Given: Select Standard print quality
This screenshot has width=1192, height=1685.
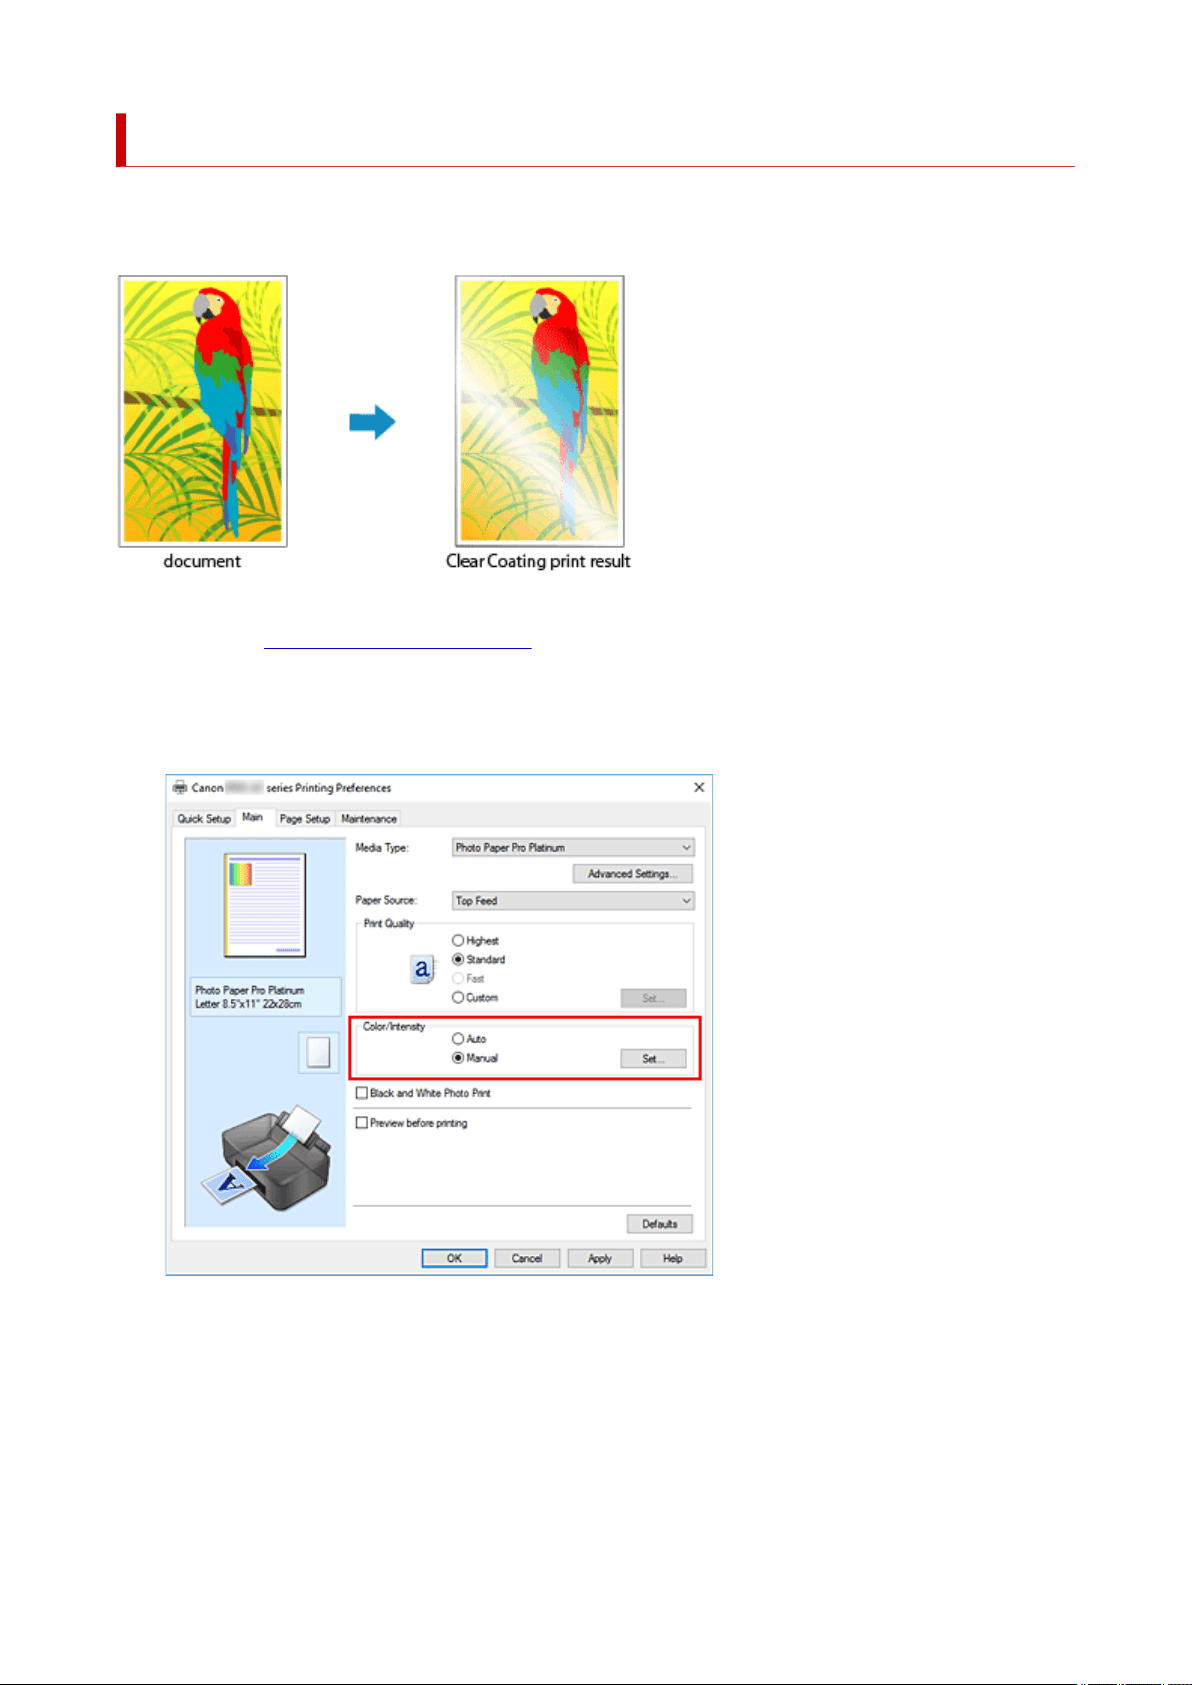Looking at the screenshot, I should click(x=479, y=960).
